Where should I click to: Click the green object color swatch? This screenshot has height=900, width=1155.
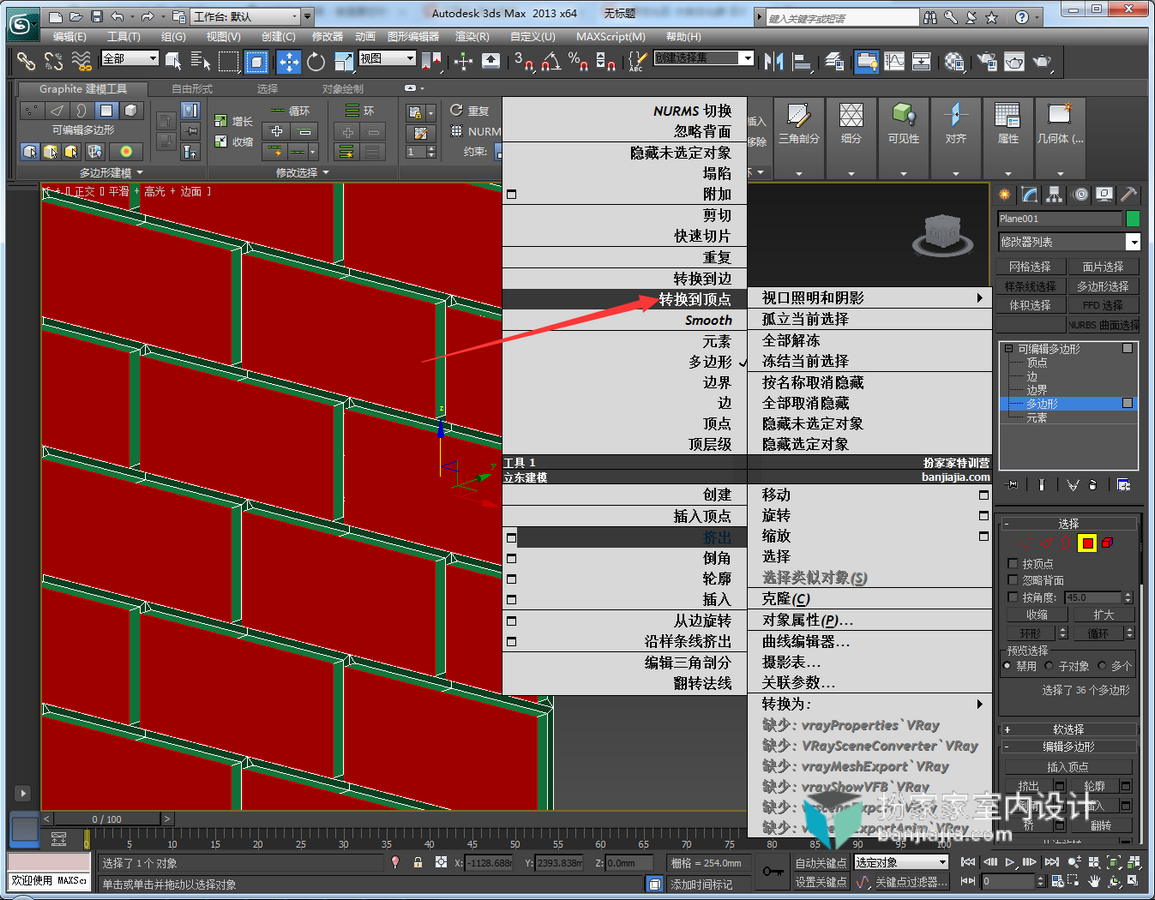pos(1133,219)
